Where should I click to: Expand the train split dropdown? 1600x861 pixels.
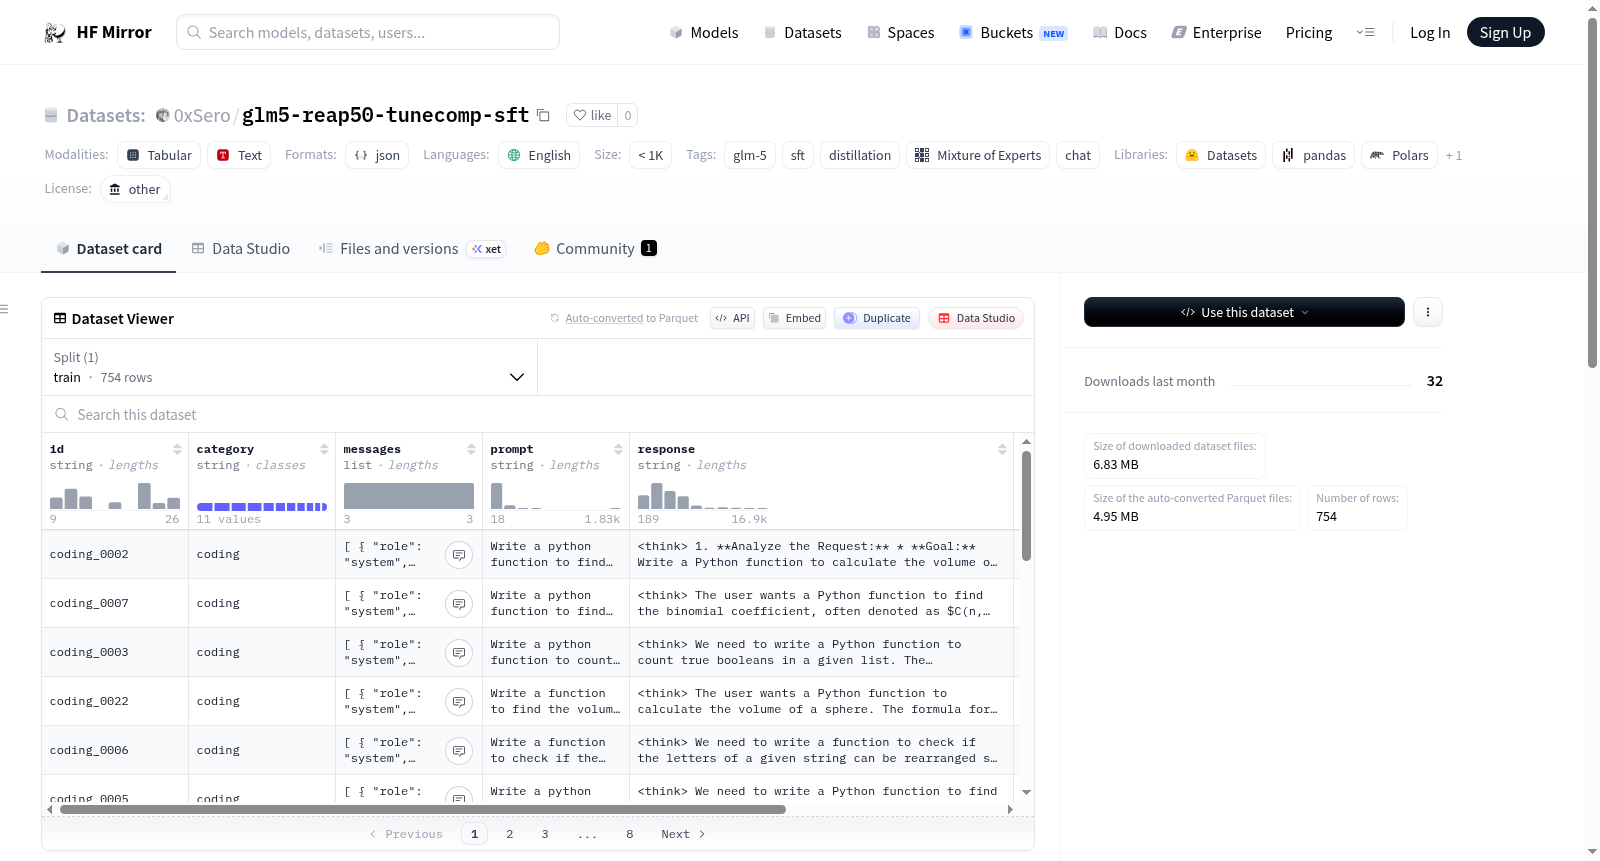[289, 367]
